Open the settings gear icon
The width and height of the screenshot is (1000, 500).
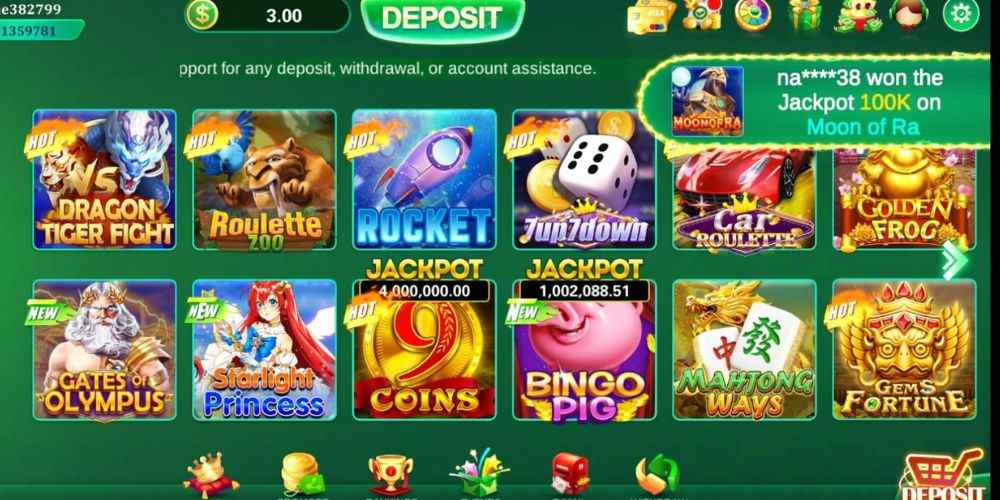(960, 13)
